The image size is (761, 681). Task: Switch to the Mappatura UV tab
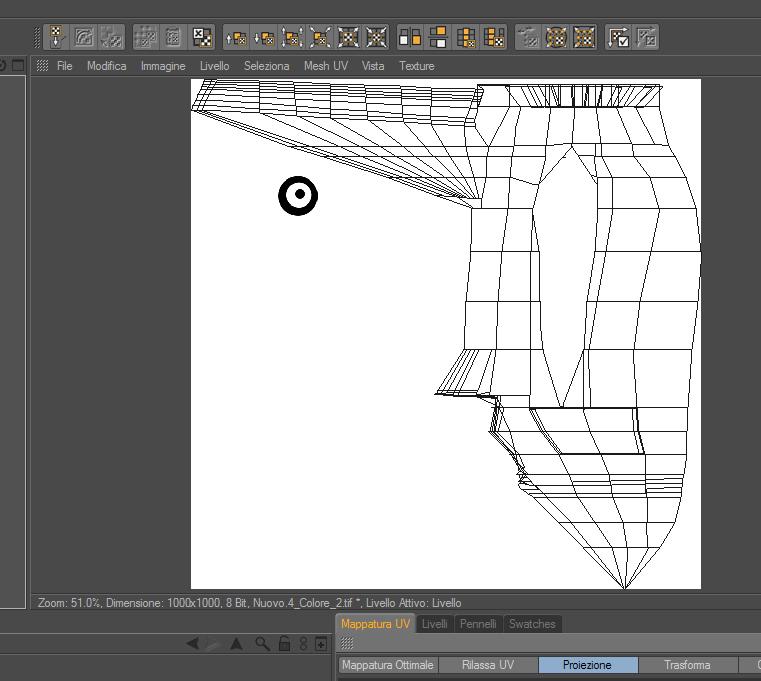tap(375, 624)
